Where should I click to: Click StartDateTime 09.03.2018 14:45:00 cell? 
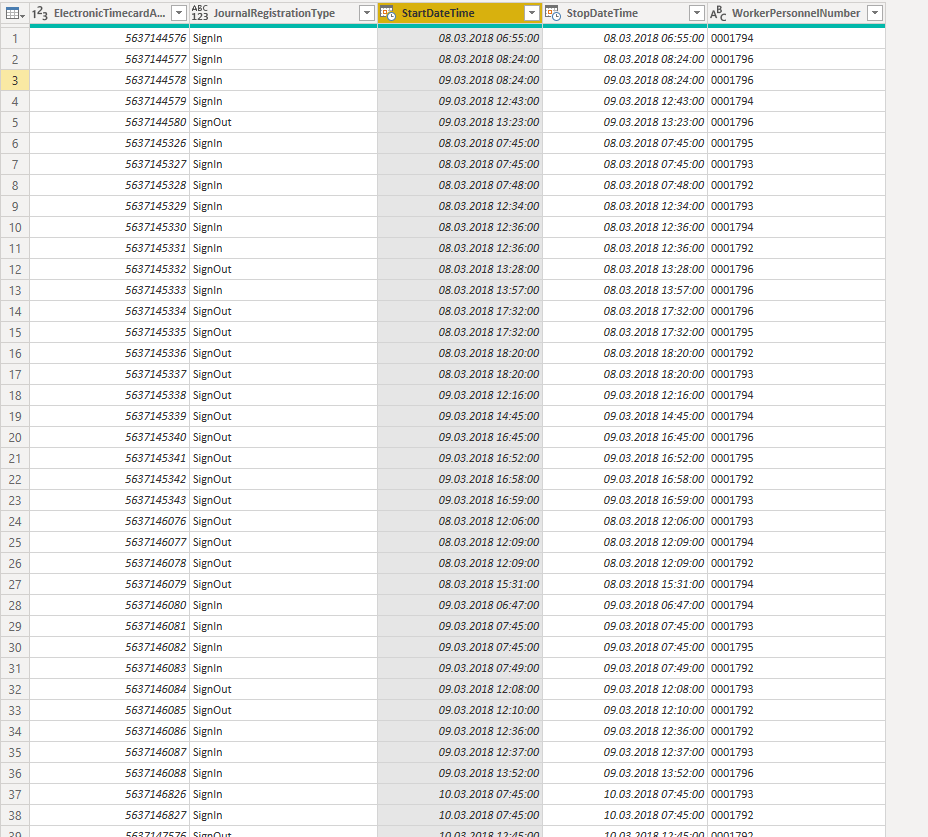pos(460,417)
